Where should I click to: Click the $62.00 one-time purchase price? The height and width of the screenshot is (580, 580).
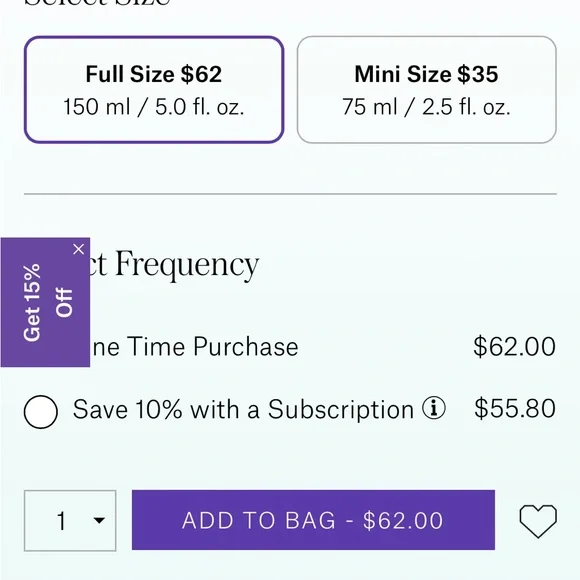[515, 347]
